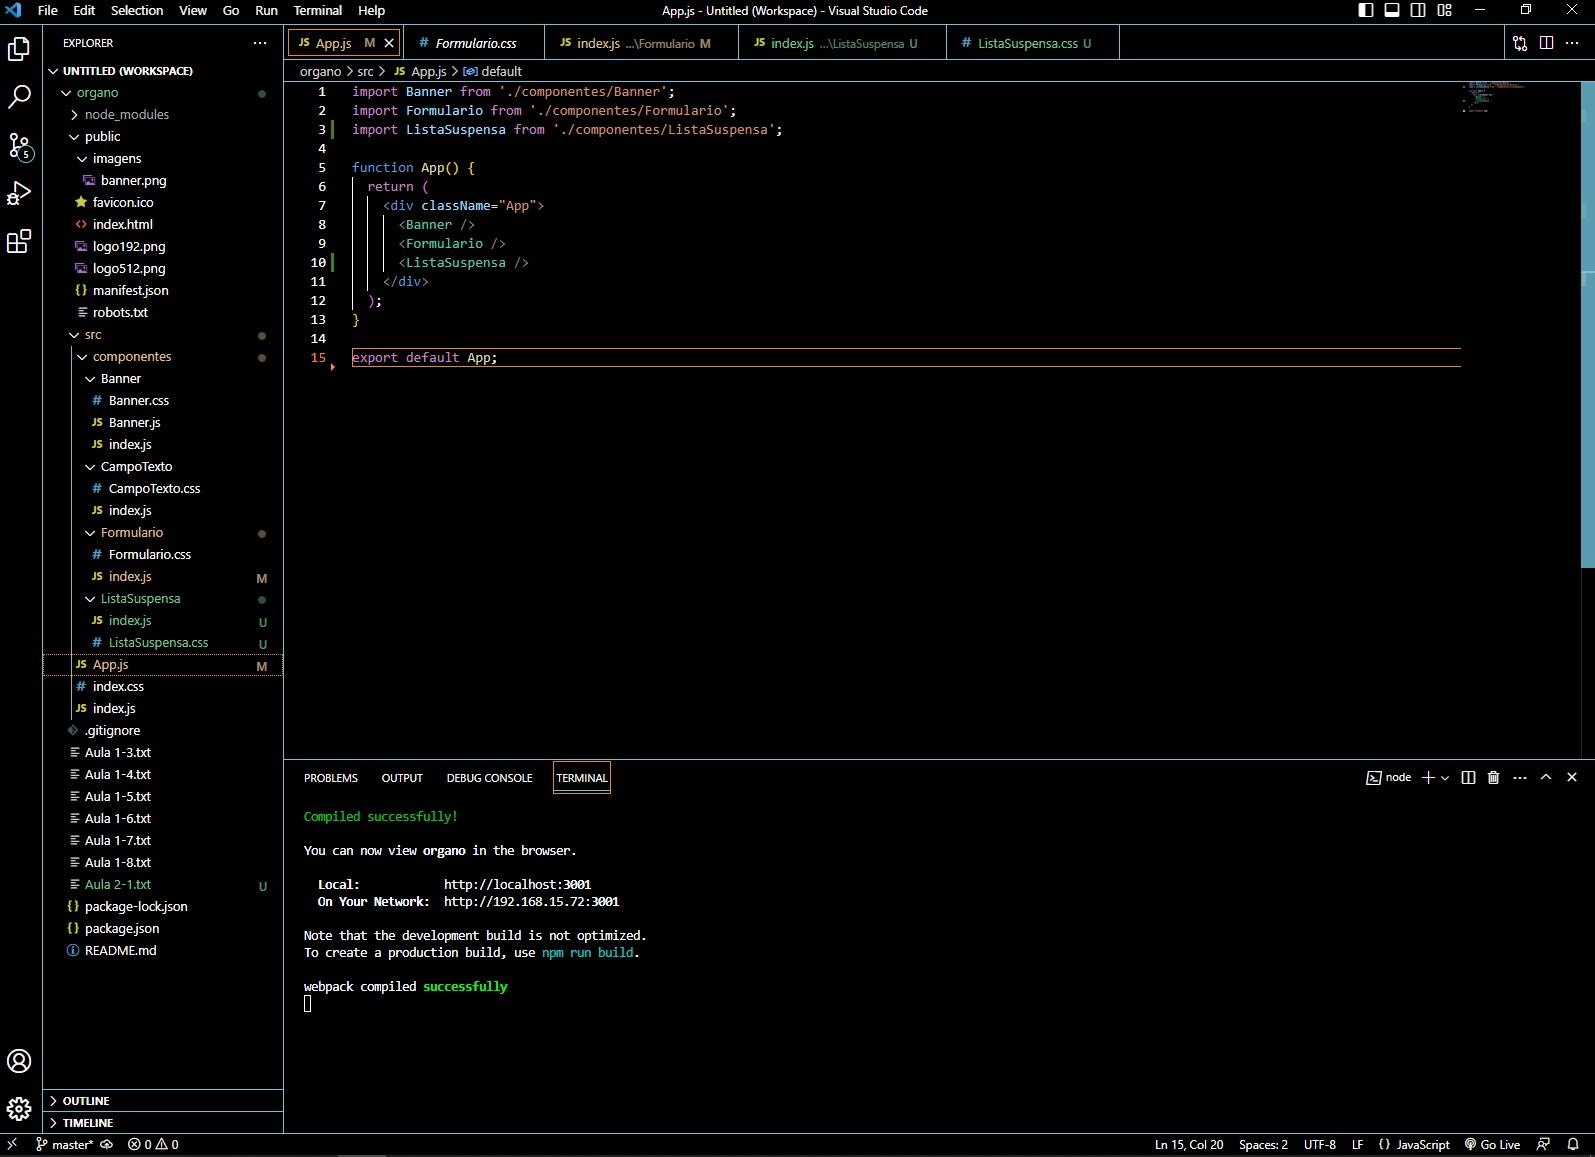Open the Extensions view

[19, 241]
